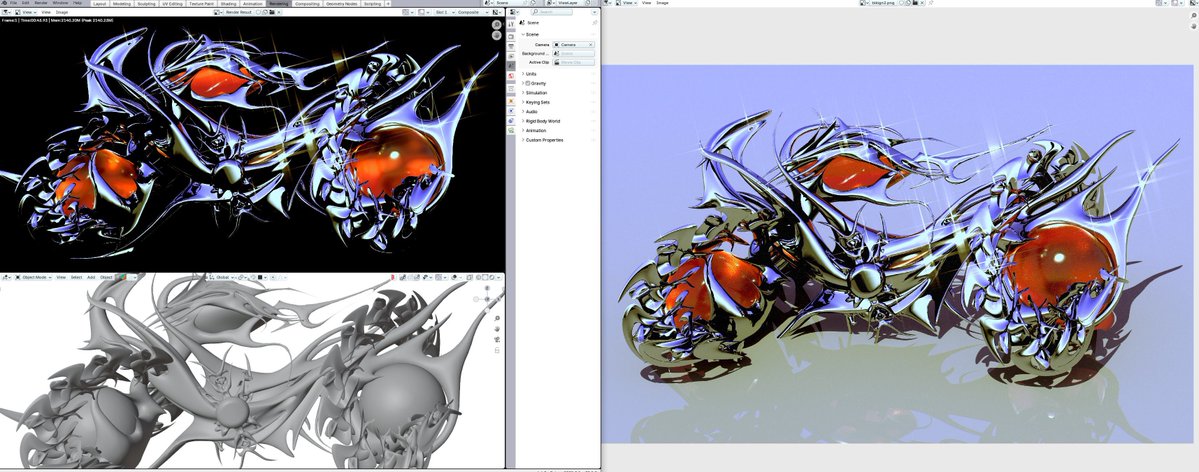Viewport: 1199px width, 472px height.
Task: Expand the Custom Properties panel
Action: (x=543, y=140)
